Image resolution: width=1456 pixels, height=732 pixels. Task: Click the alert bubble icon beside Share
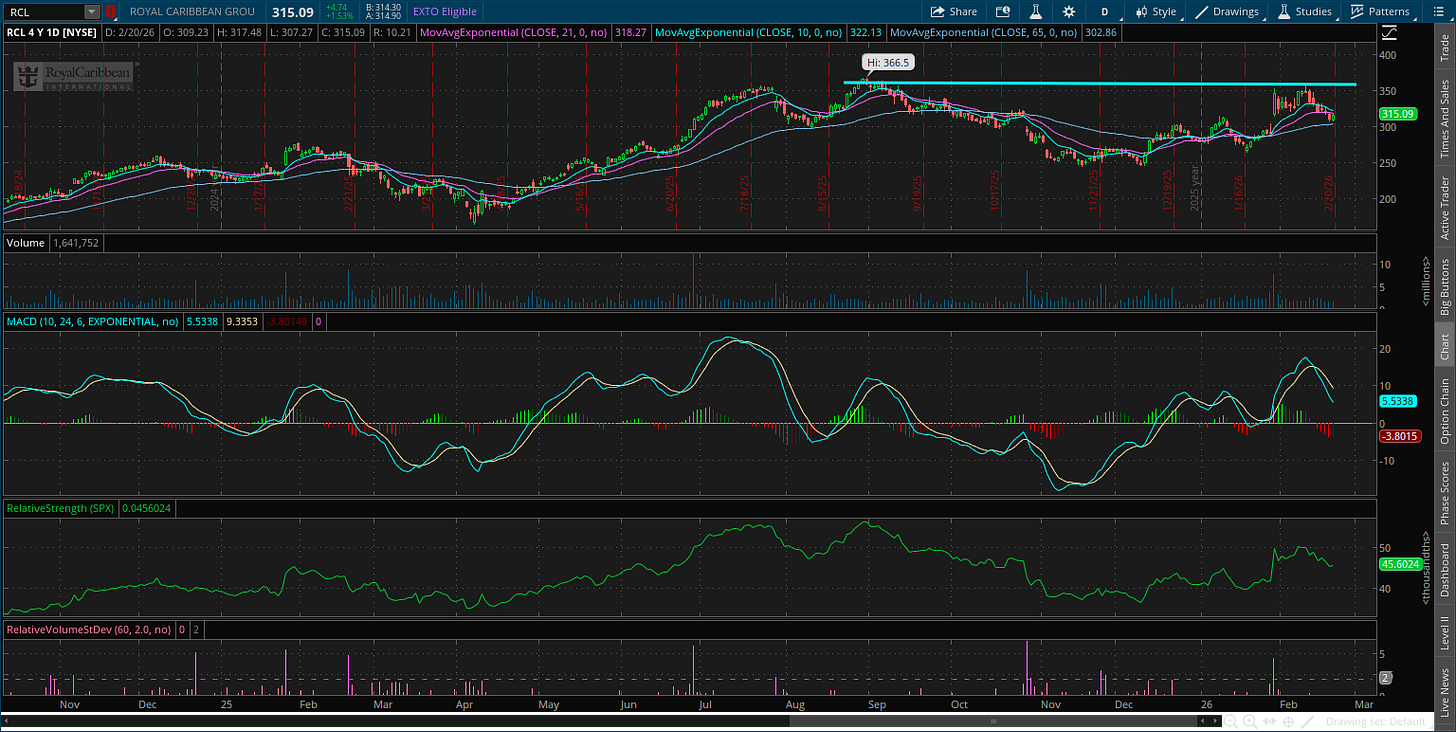point(1003,12)
